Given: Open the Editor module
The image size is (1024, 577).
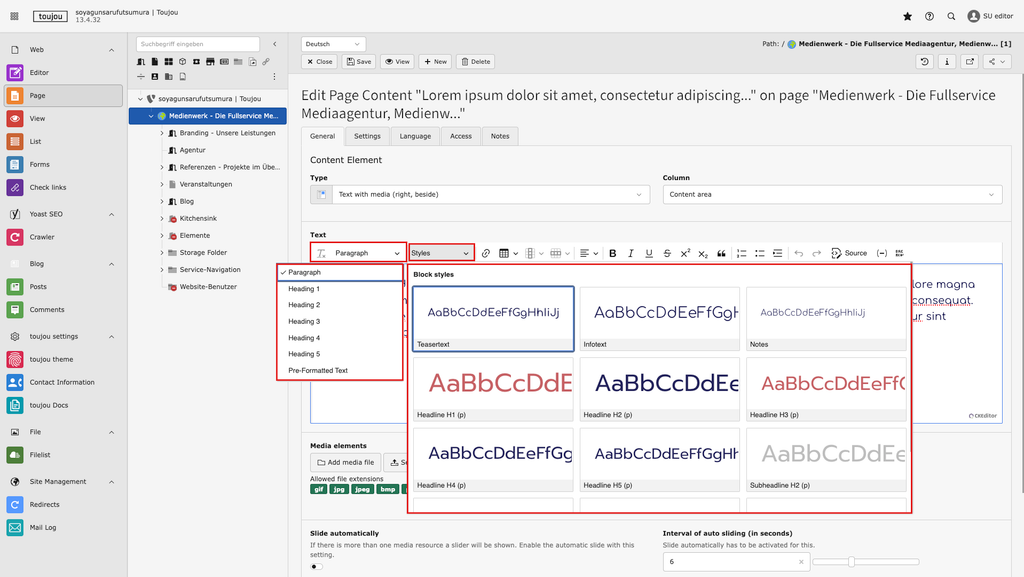Looking at the screenshot, I should tap(63, 72).
